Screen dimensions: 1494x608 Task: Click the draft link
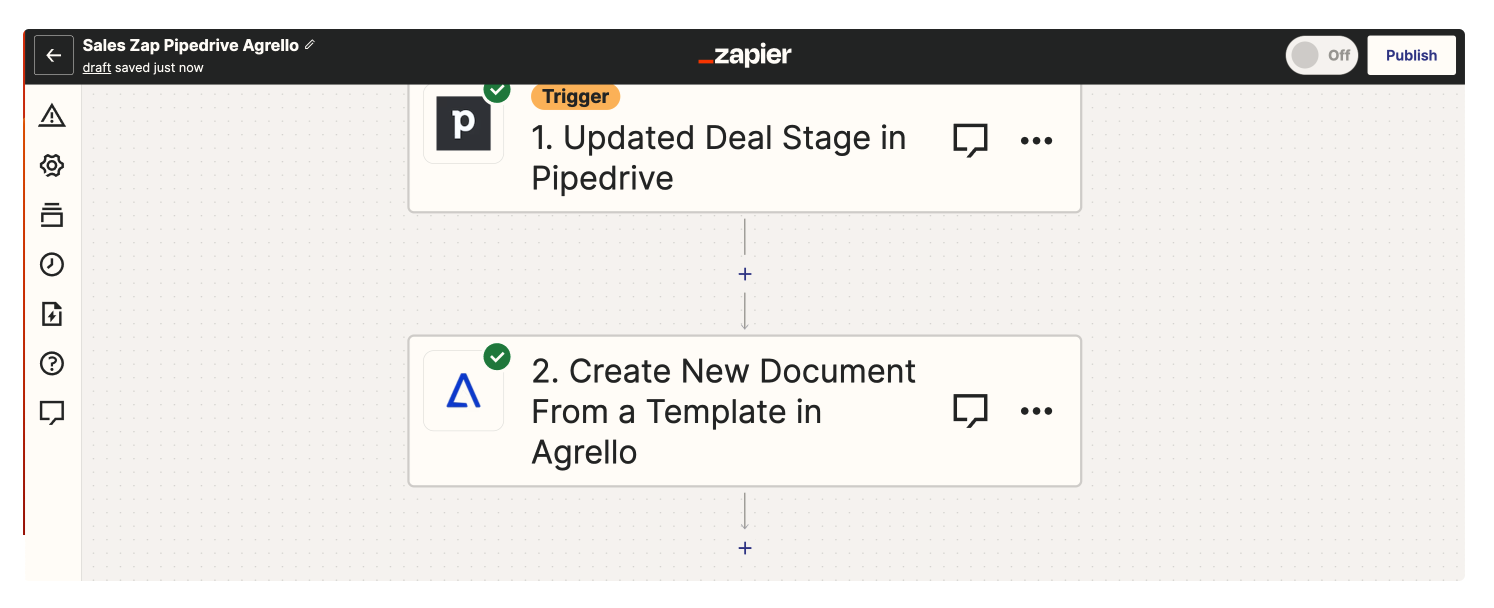pyautogui.click(x=96, y=68)
